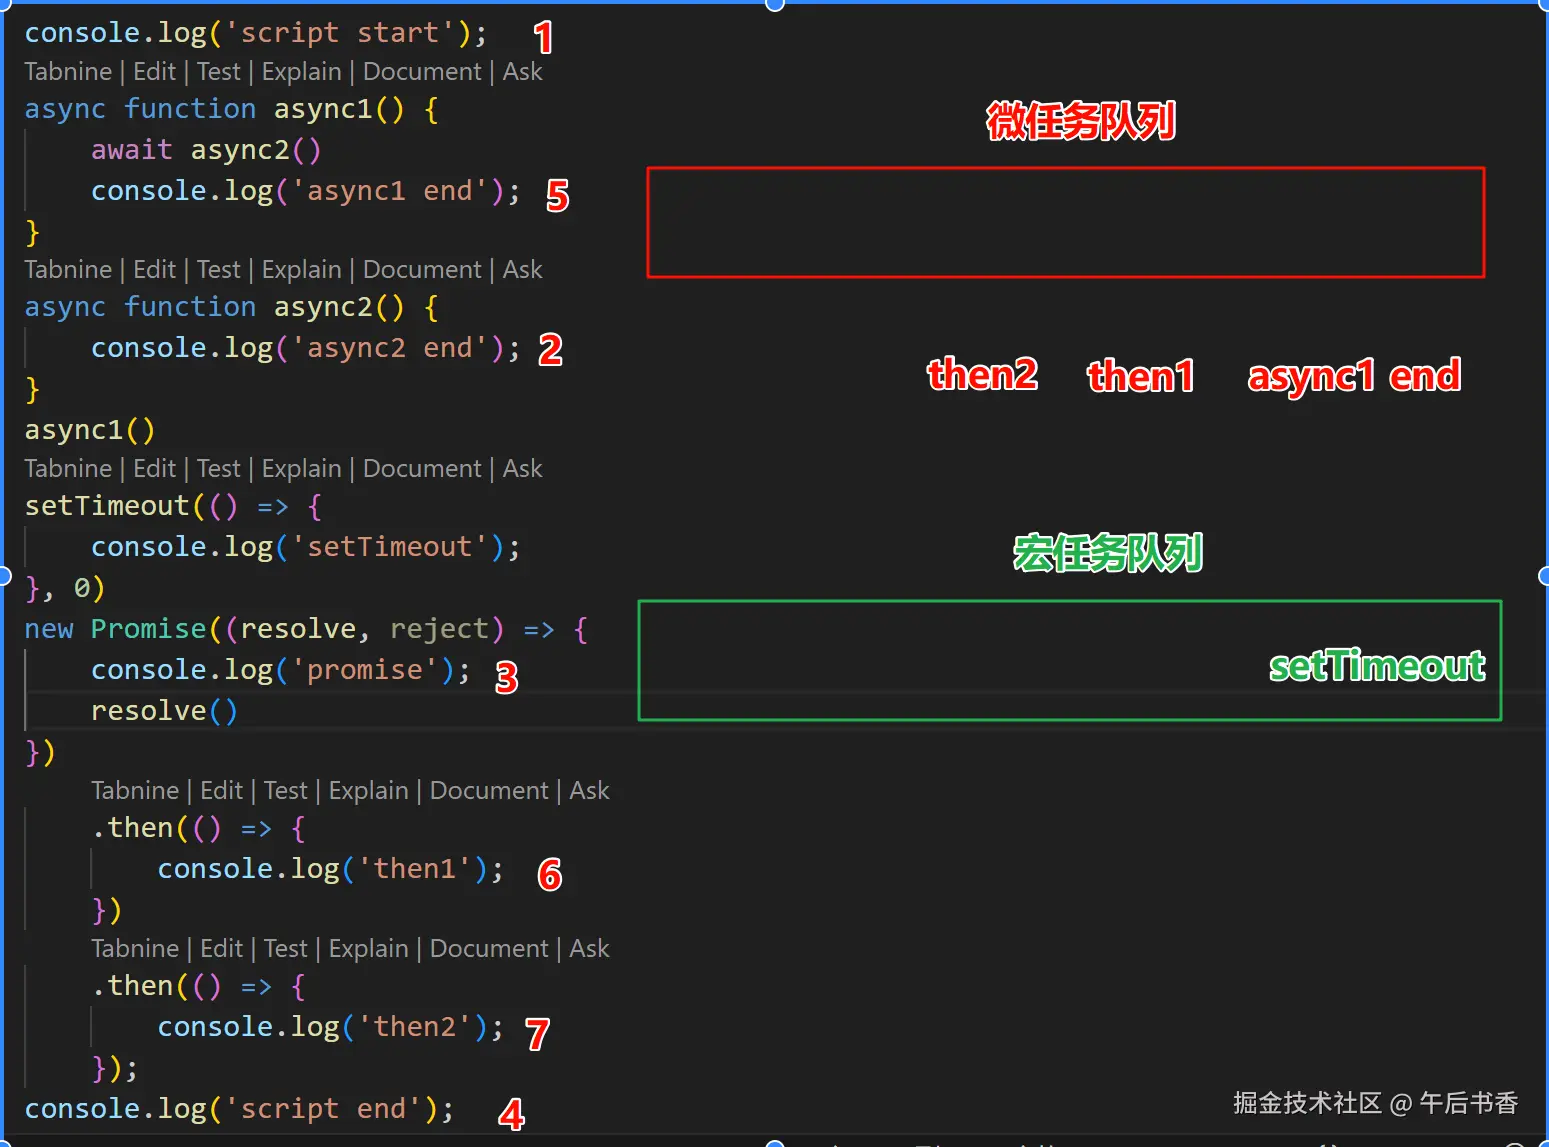Click the then2 annotation label

click(982, 375)
